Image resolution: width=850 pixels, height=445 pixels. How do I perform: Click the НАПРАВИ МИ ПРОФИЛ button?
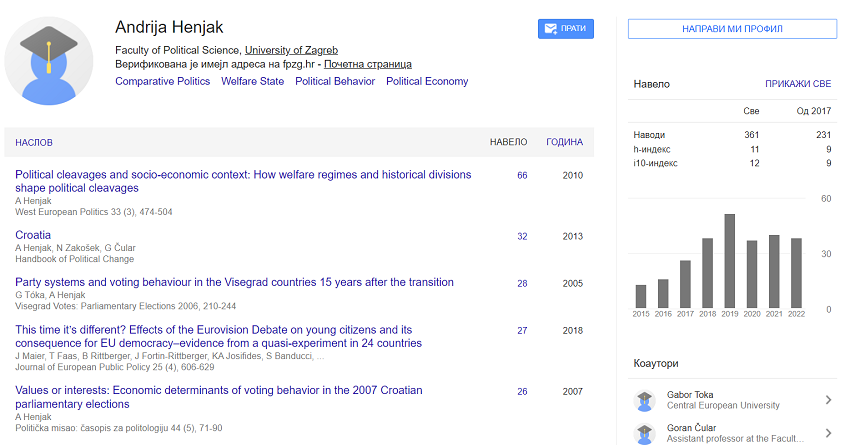pyautogui.click(x=732, y=29)
